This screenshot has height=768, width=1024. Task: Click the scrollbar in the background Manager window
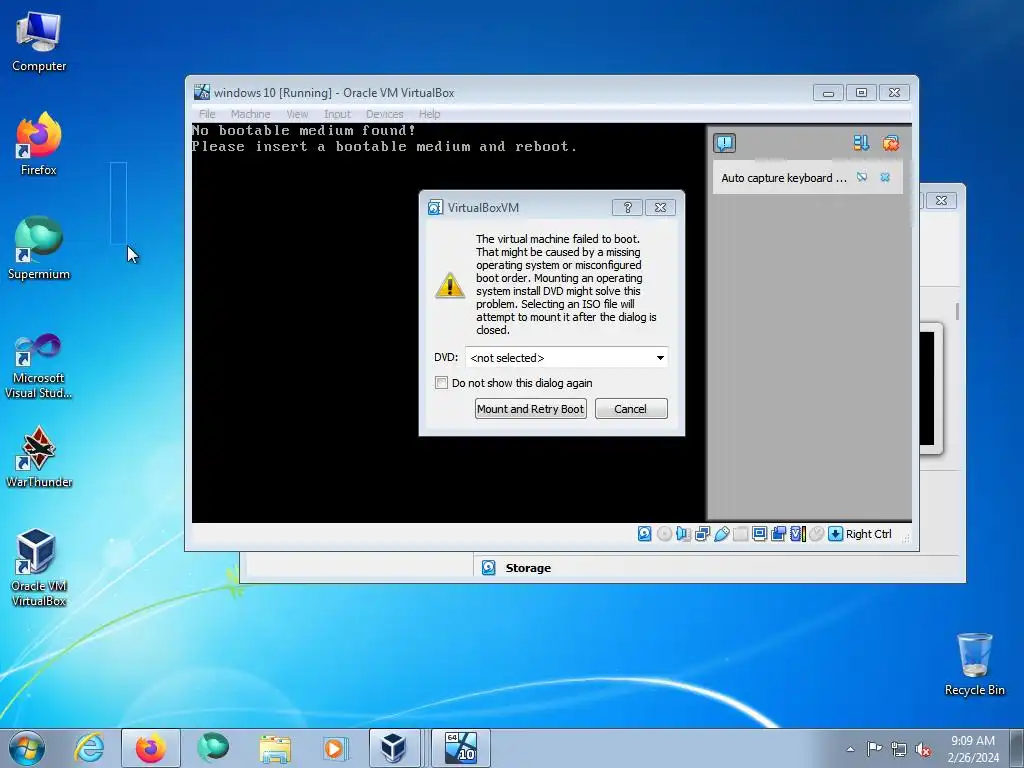[x=957, y=312]
